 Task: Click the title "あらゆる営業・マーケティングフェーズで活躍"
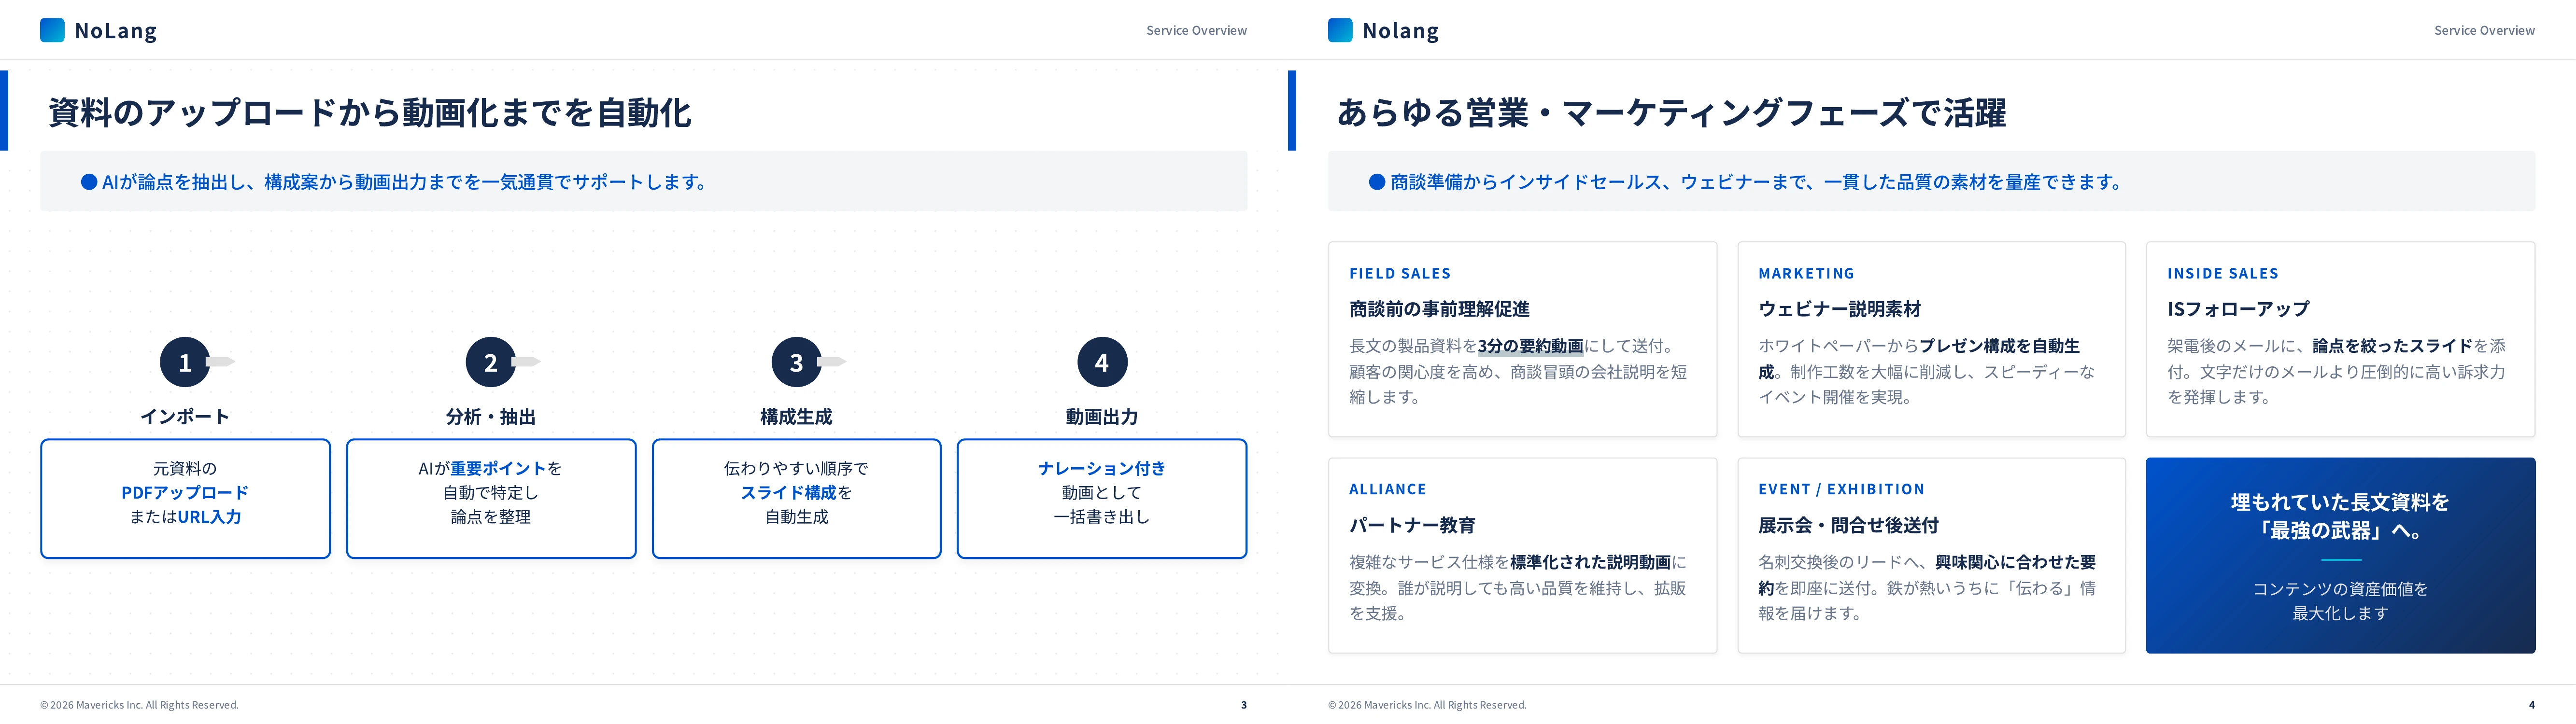tap(1671, 112)
